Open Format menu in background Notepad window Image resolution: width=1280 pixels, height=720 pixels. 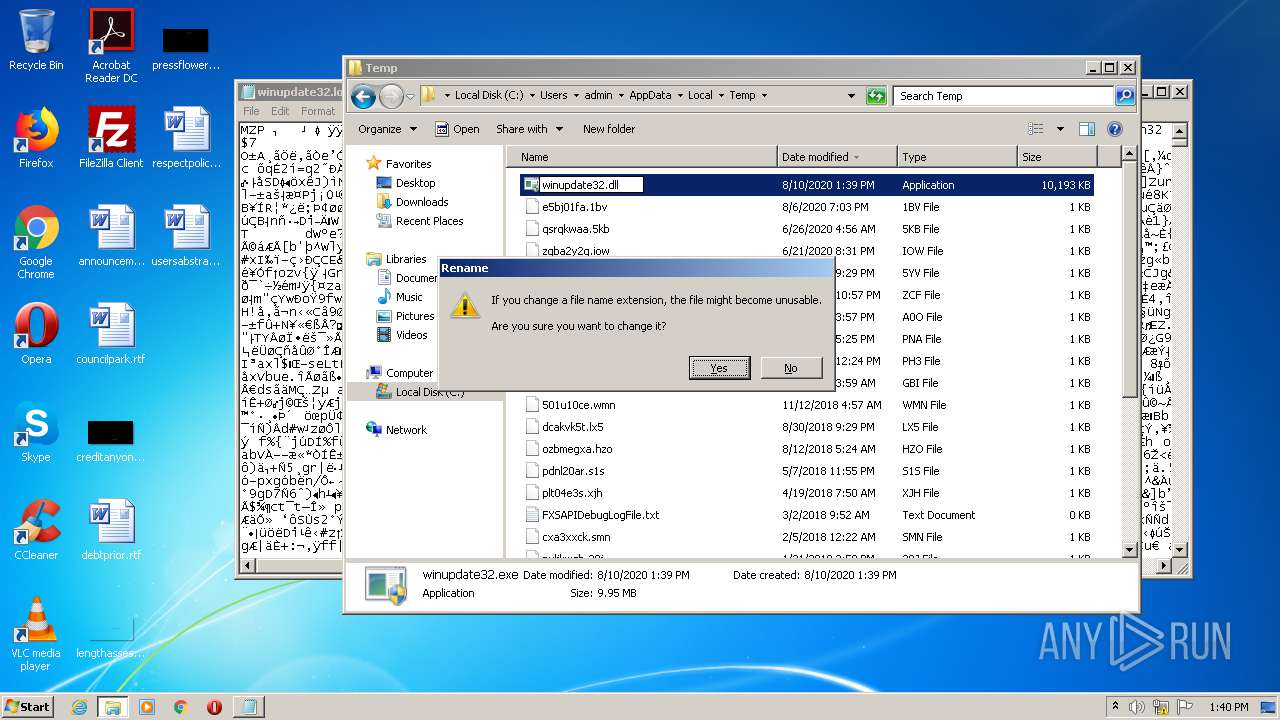click(x=318, y=111)
